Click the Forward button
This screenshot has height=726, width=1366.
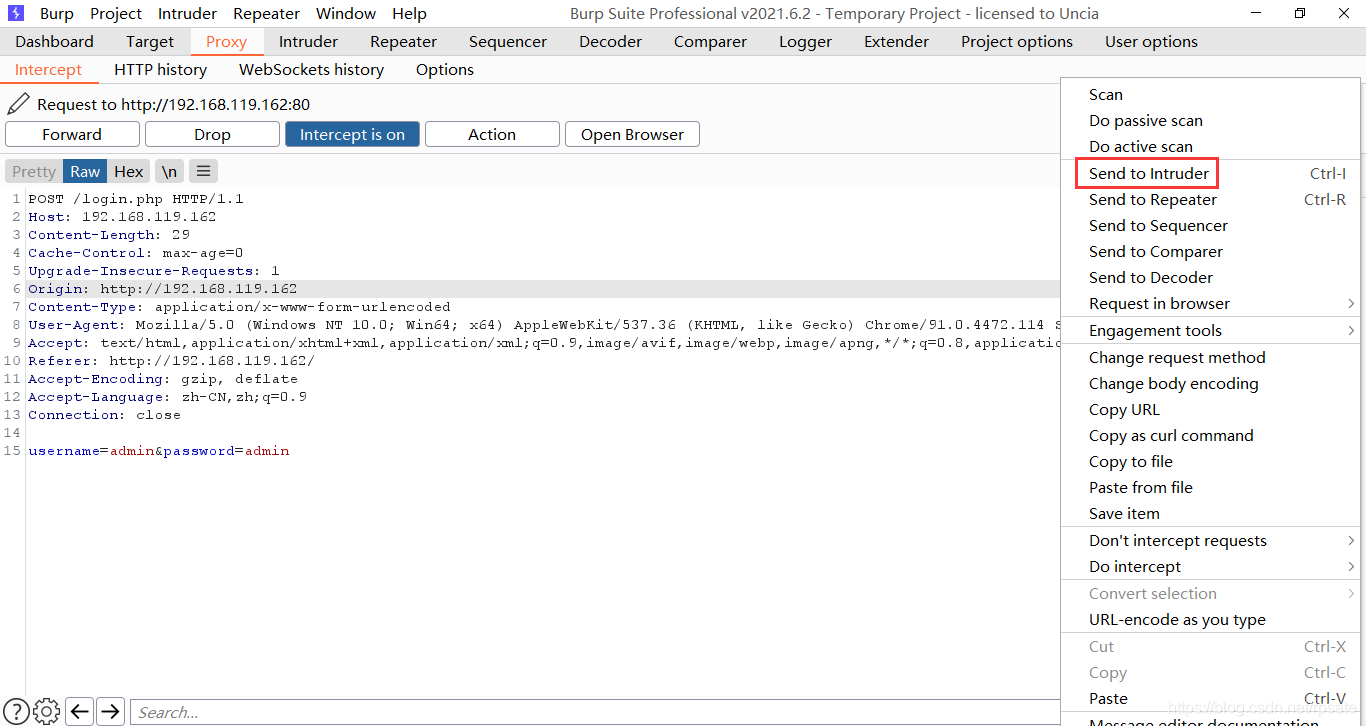pyautogui.click(x=72, y=134)
